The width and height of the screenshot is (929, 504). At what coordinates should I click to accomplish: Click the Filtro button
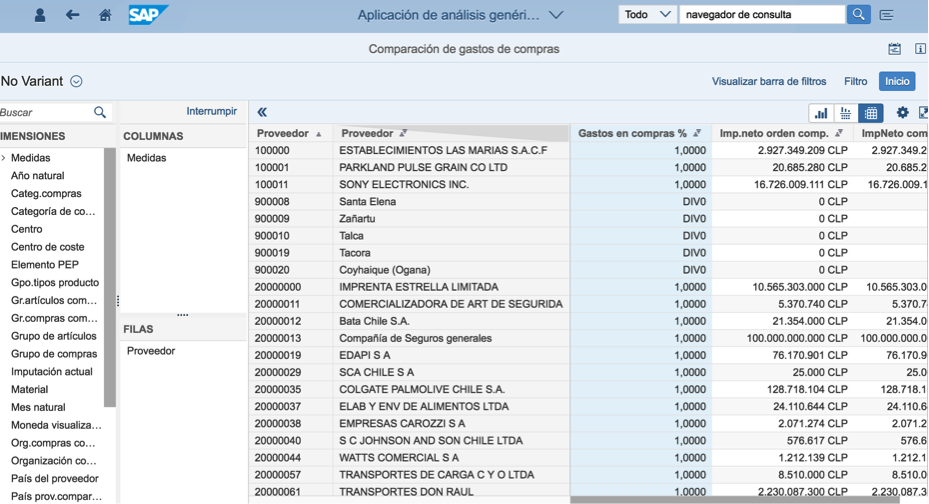[x=855, y=81]
